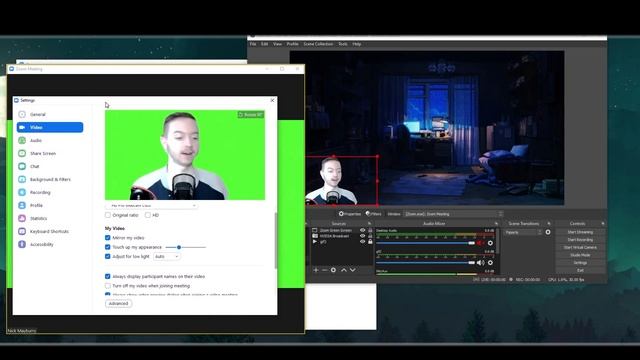640x360 pixels.
Task: Open OBS Settings from Controls panel
Action: click(580, 263)
